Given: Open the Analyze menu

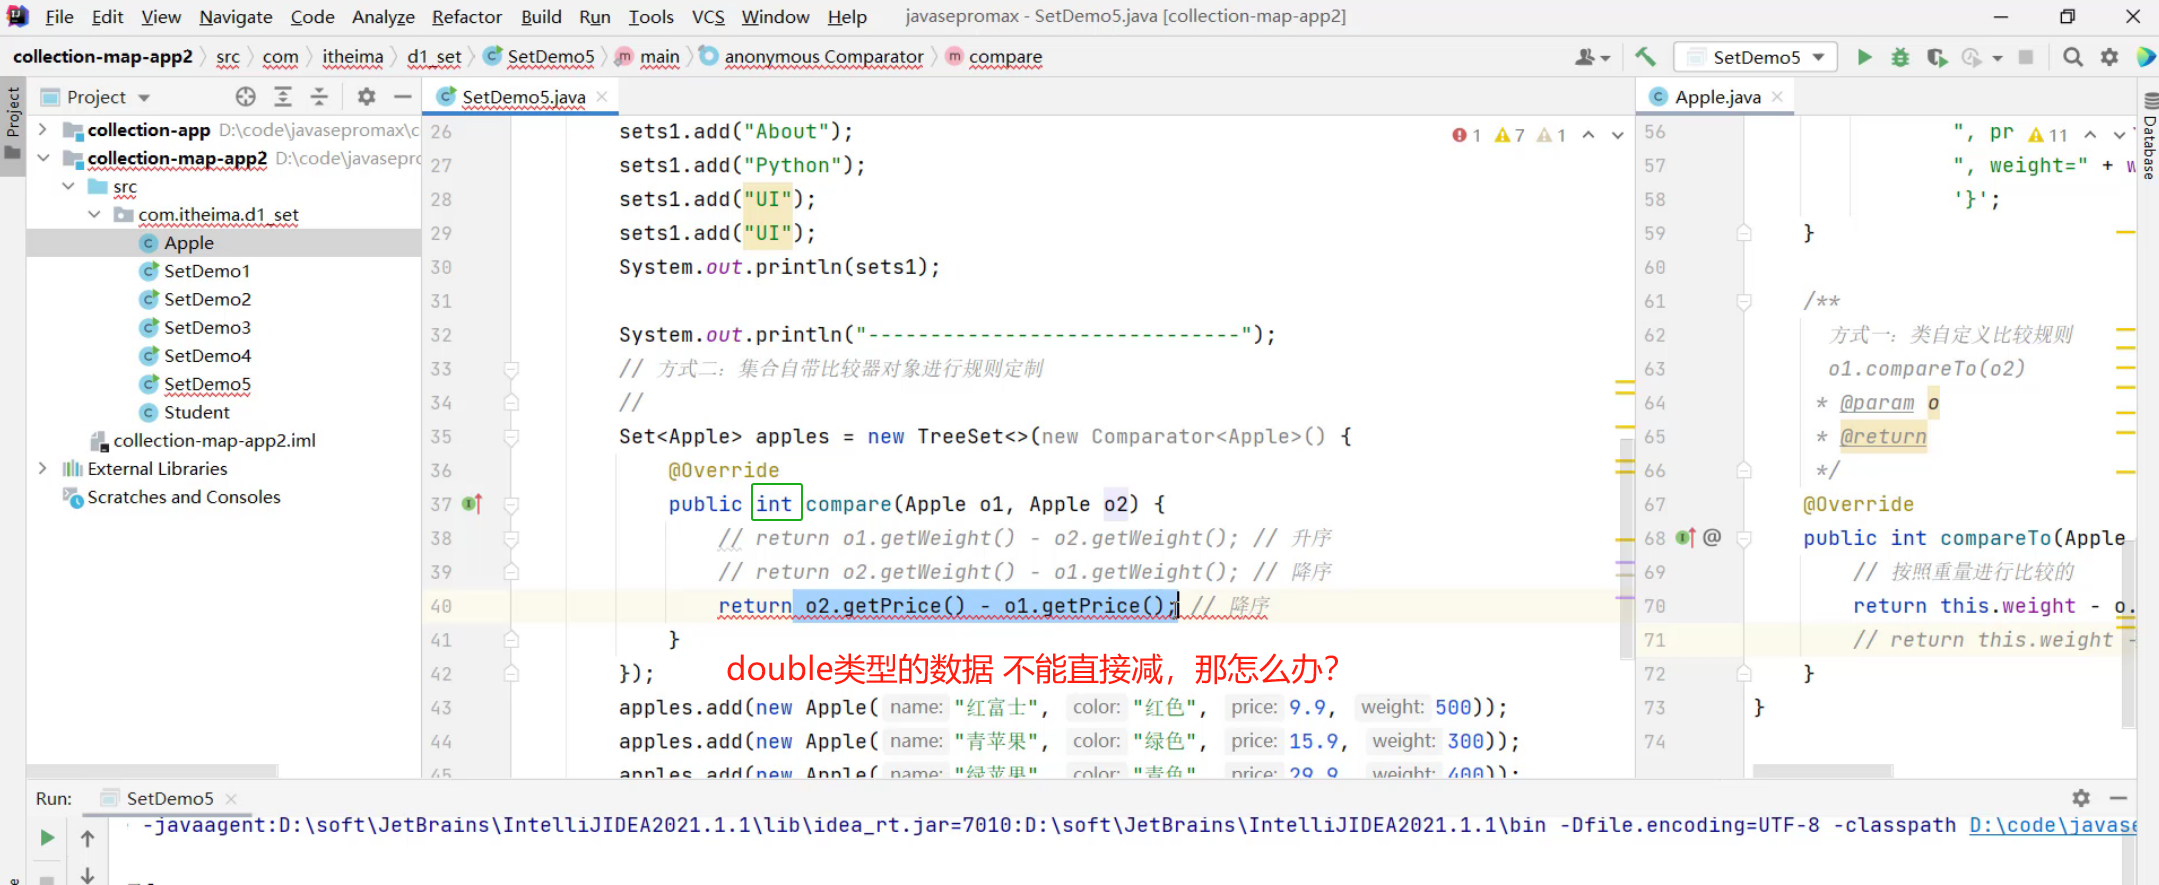Looking at the screenshot, I should click(383, 17).
